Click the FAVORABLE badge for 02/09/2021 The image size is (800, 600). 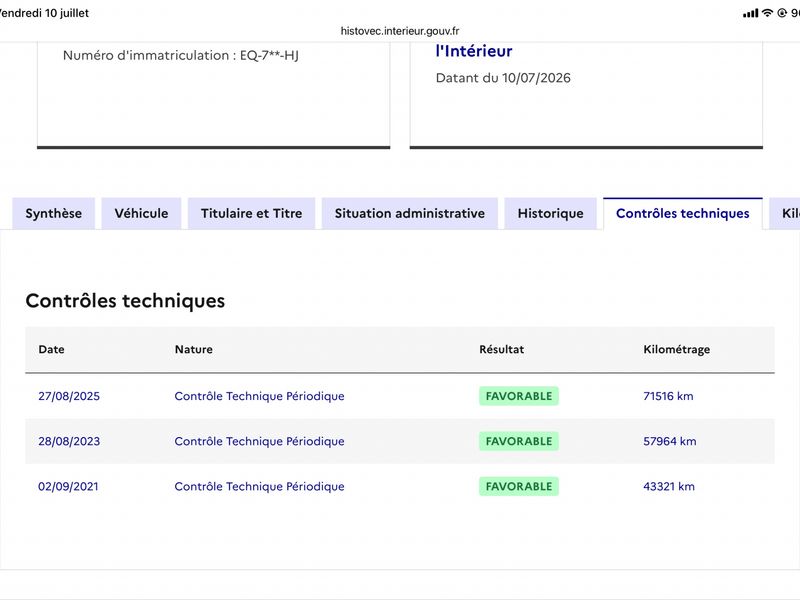(x=519, y=486)
